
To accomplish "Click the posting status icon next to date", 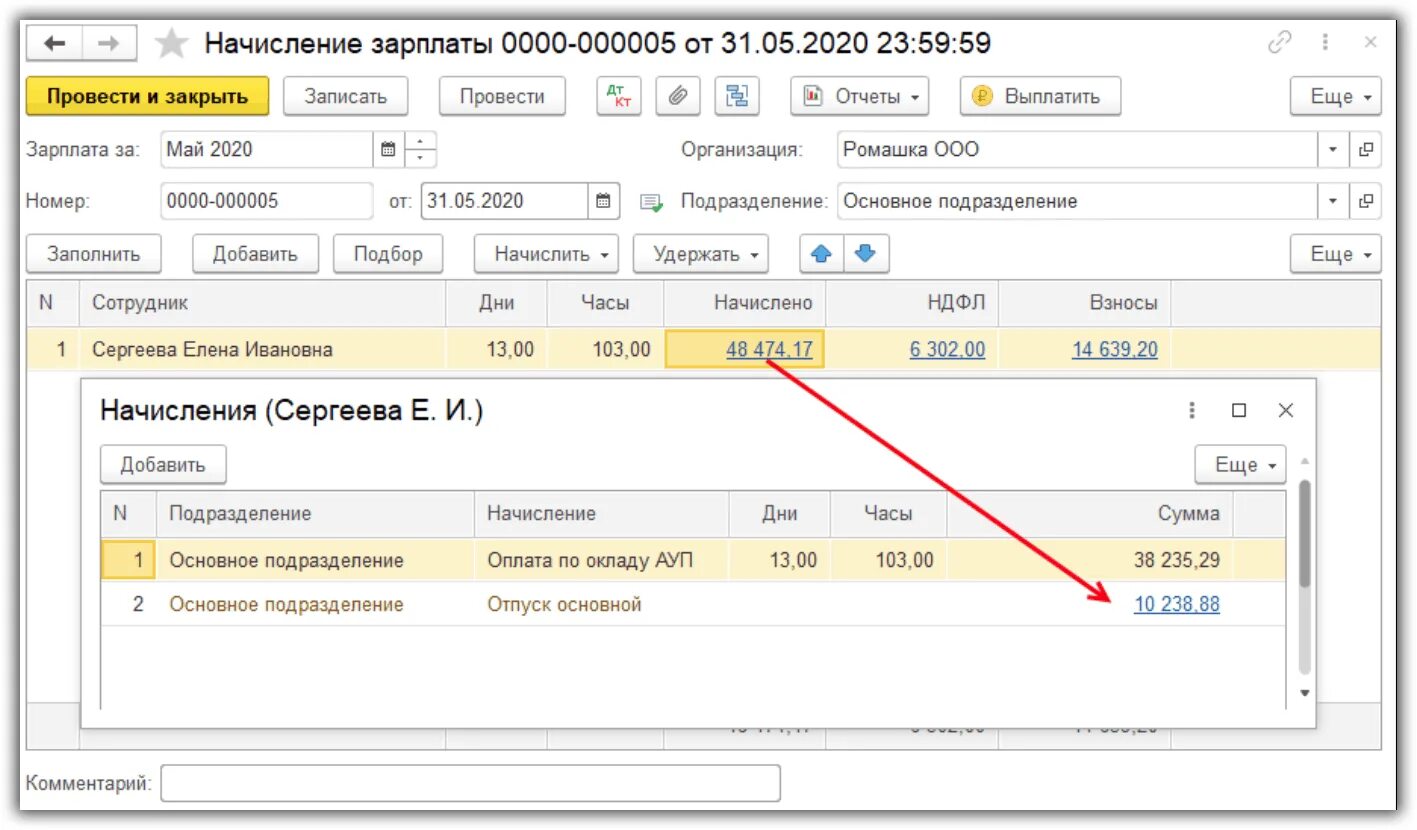I will point(652,202).
